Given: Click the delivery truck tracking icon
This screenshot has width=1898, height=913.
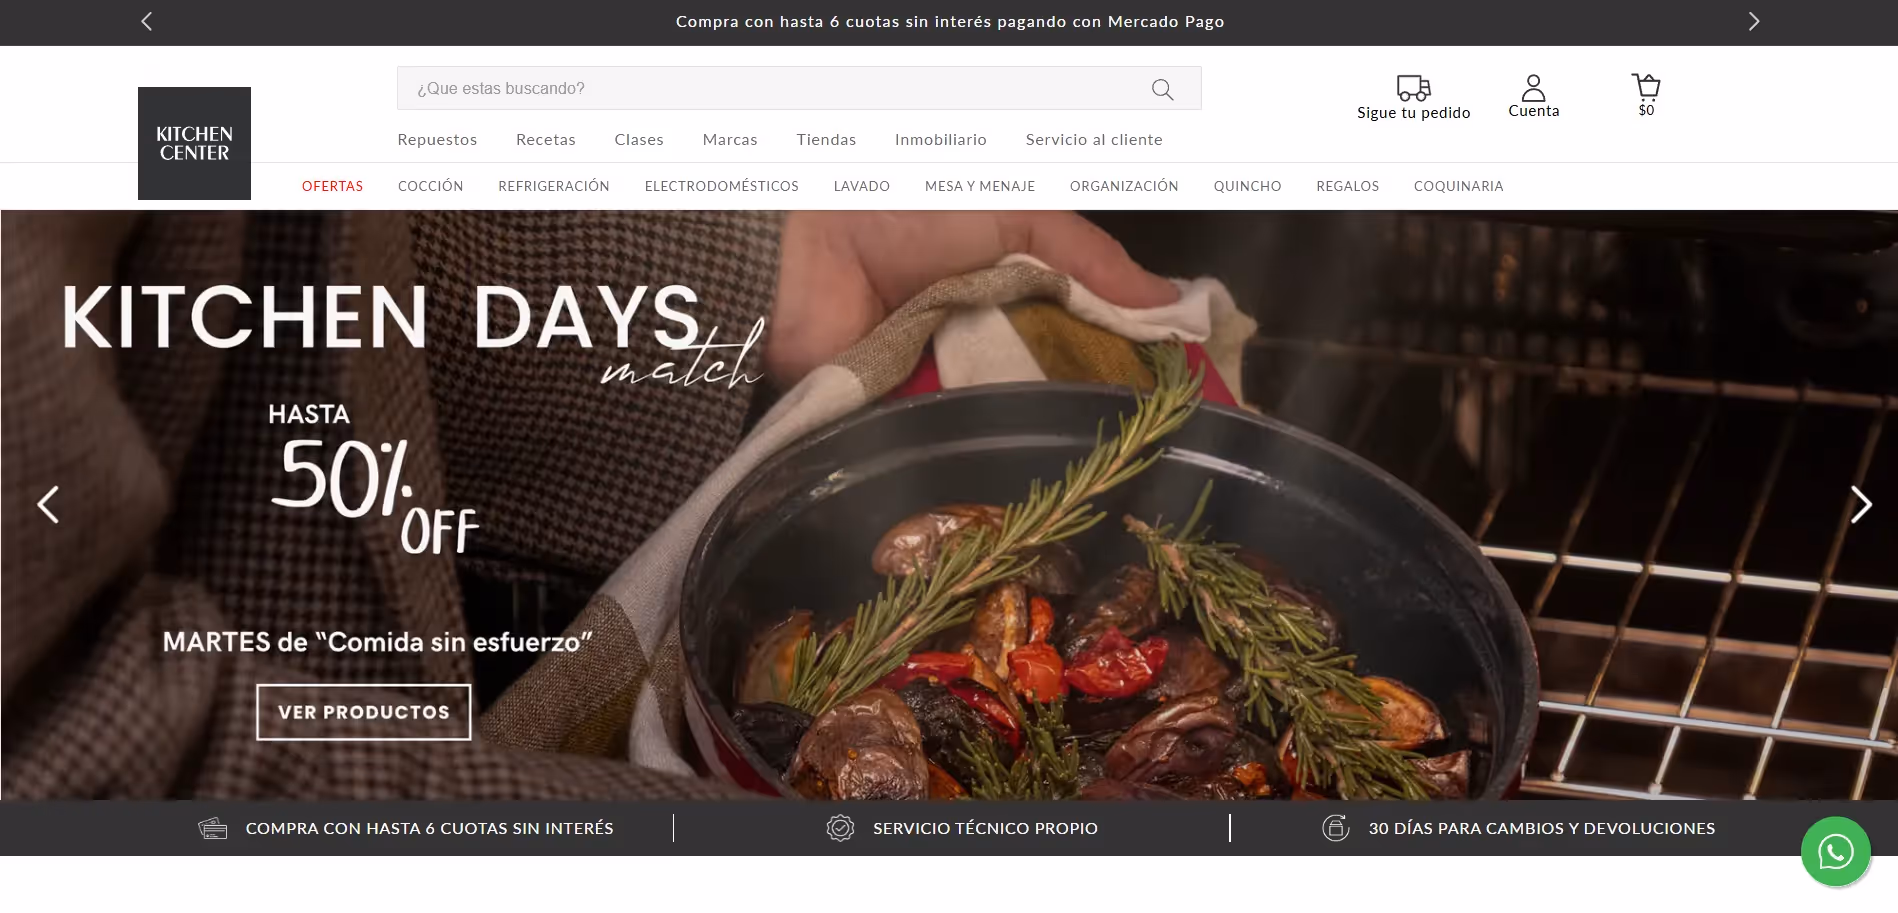Looking at the screenshot, I should pos(1413,88).
